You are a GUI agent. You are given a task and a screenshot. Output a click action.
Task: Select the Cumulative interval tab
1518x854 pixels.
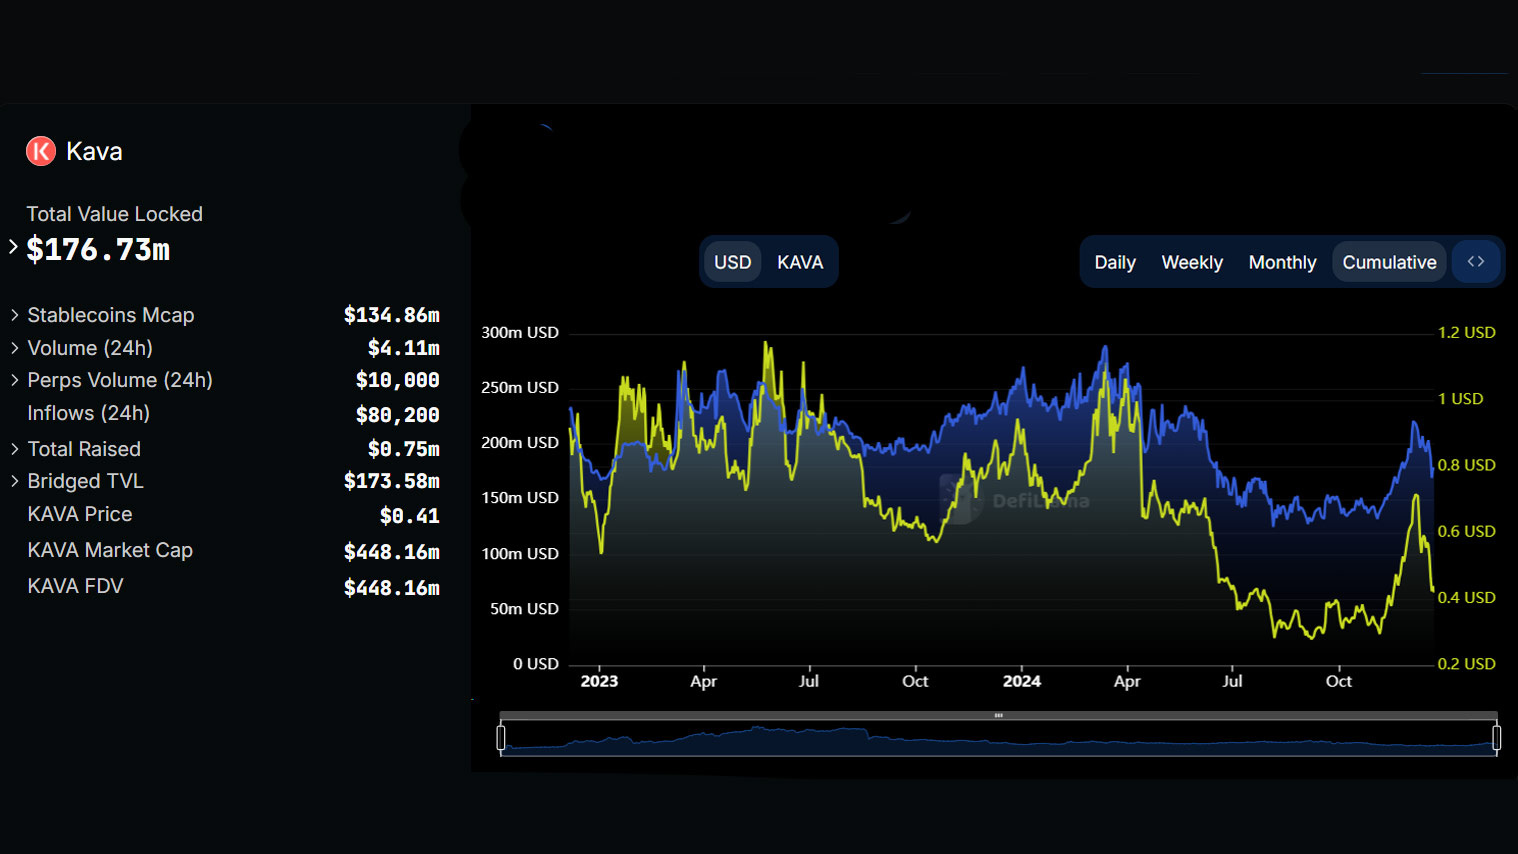coord(1389,262)
